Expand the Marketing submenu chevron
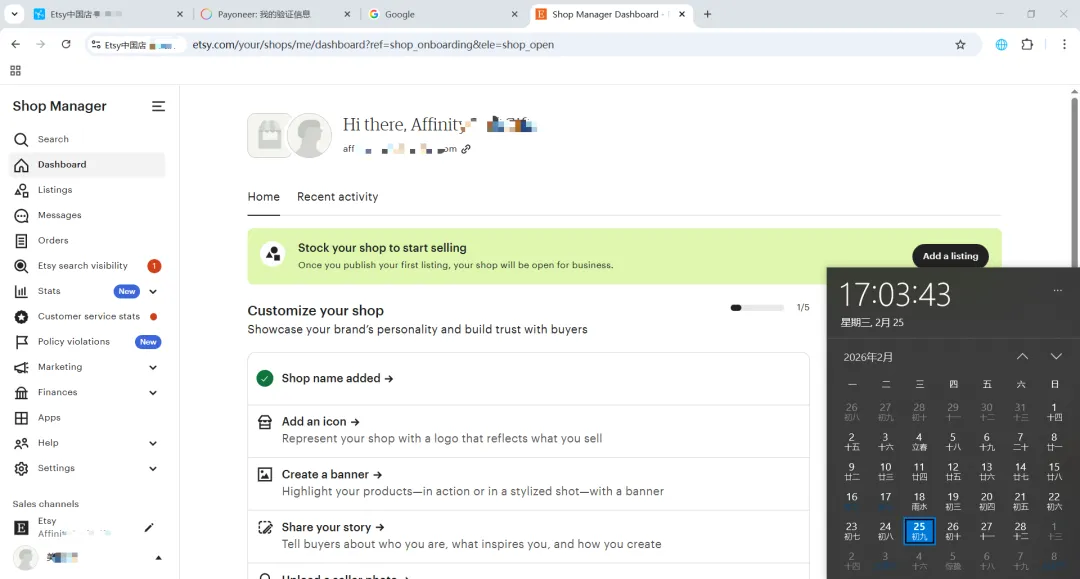The image size is (1080, 579). (x=153, y=368)
